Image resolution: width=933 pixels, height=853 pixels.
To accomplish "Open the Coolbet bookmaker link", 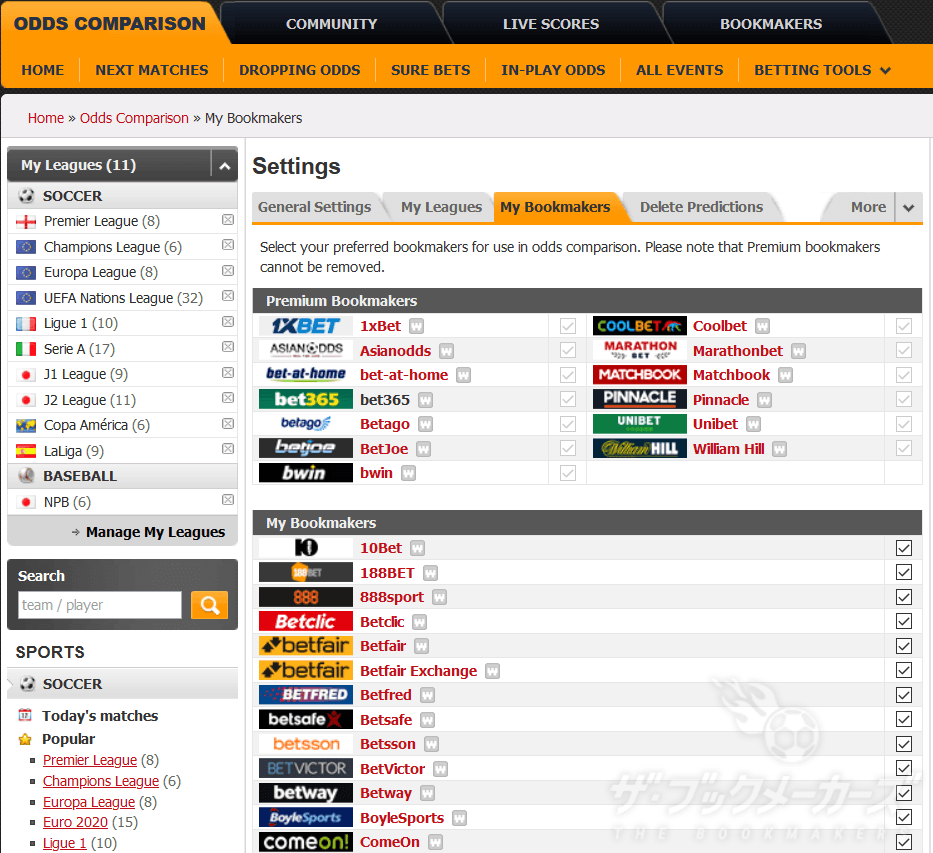I will point(719,326).
